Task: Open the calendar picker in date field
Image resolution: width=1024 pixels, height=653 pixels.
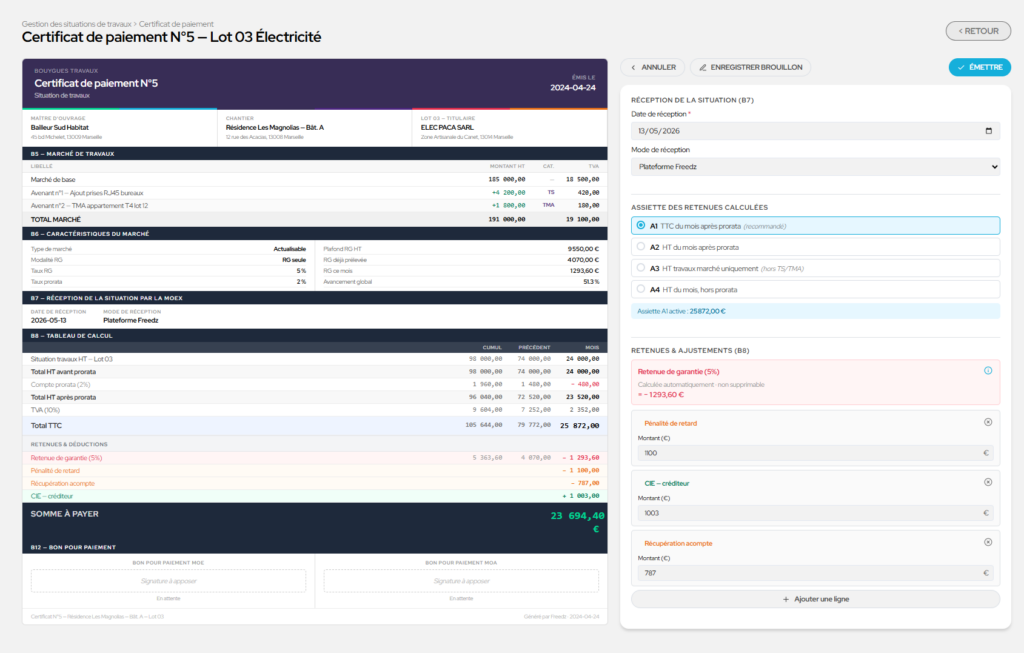Action: tap(988, 131)
